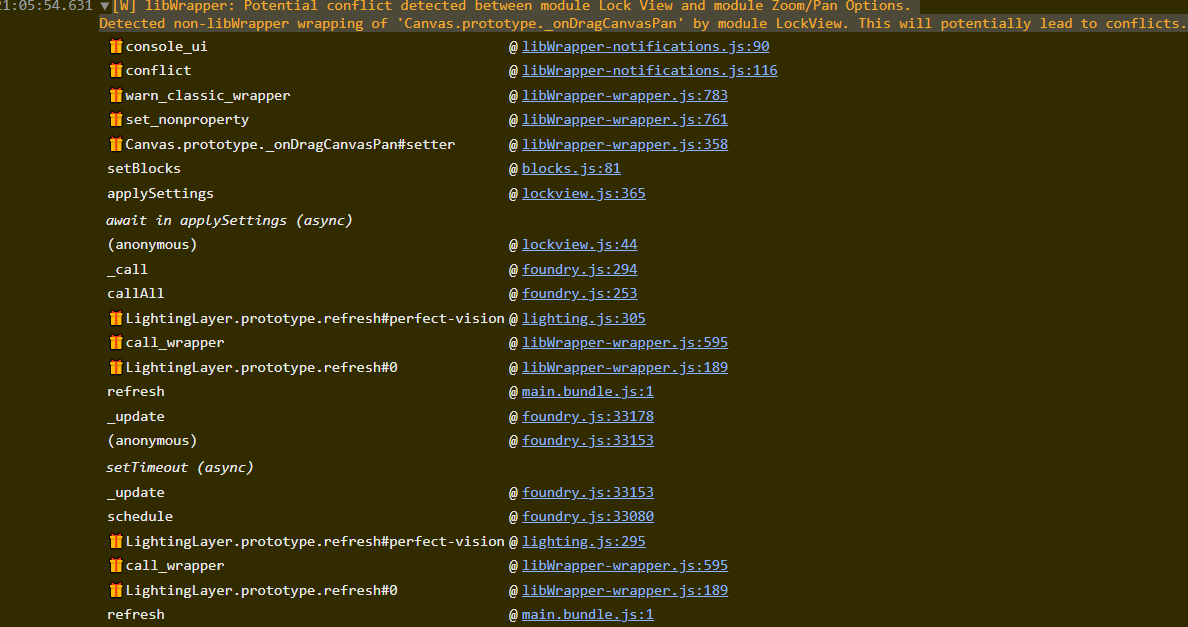Click the gift icon next to set_nonproperty
The width and height of the screenshot is (1188, 627).
click(116, 120)
